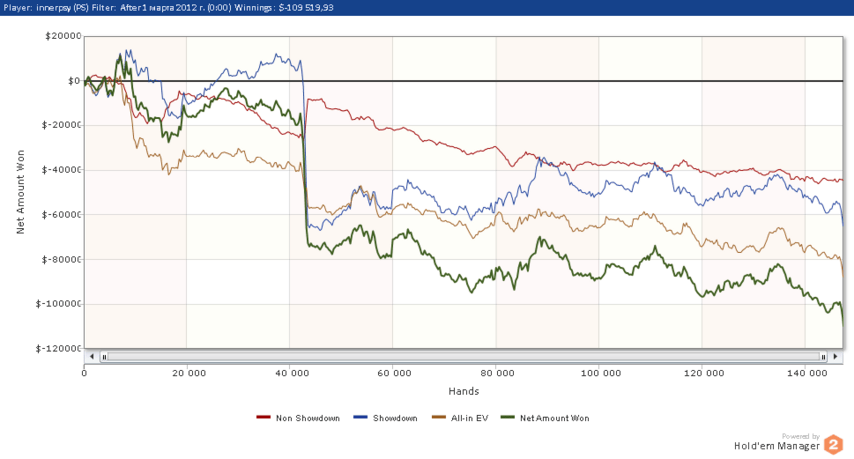The image size is (854, 459).
Task: Click the right grip handle of range scrollbar
Action: point(824,356)
